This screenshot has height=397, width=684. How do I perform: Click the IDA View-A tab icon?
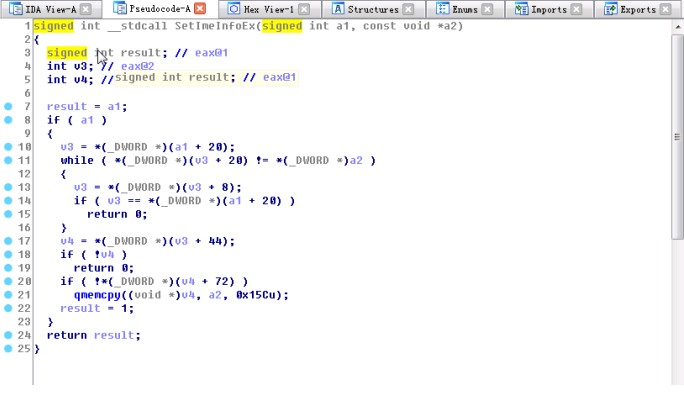(x=16, y=9)
